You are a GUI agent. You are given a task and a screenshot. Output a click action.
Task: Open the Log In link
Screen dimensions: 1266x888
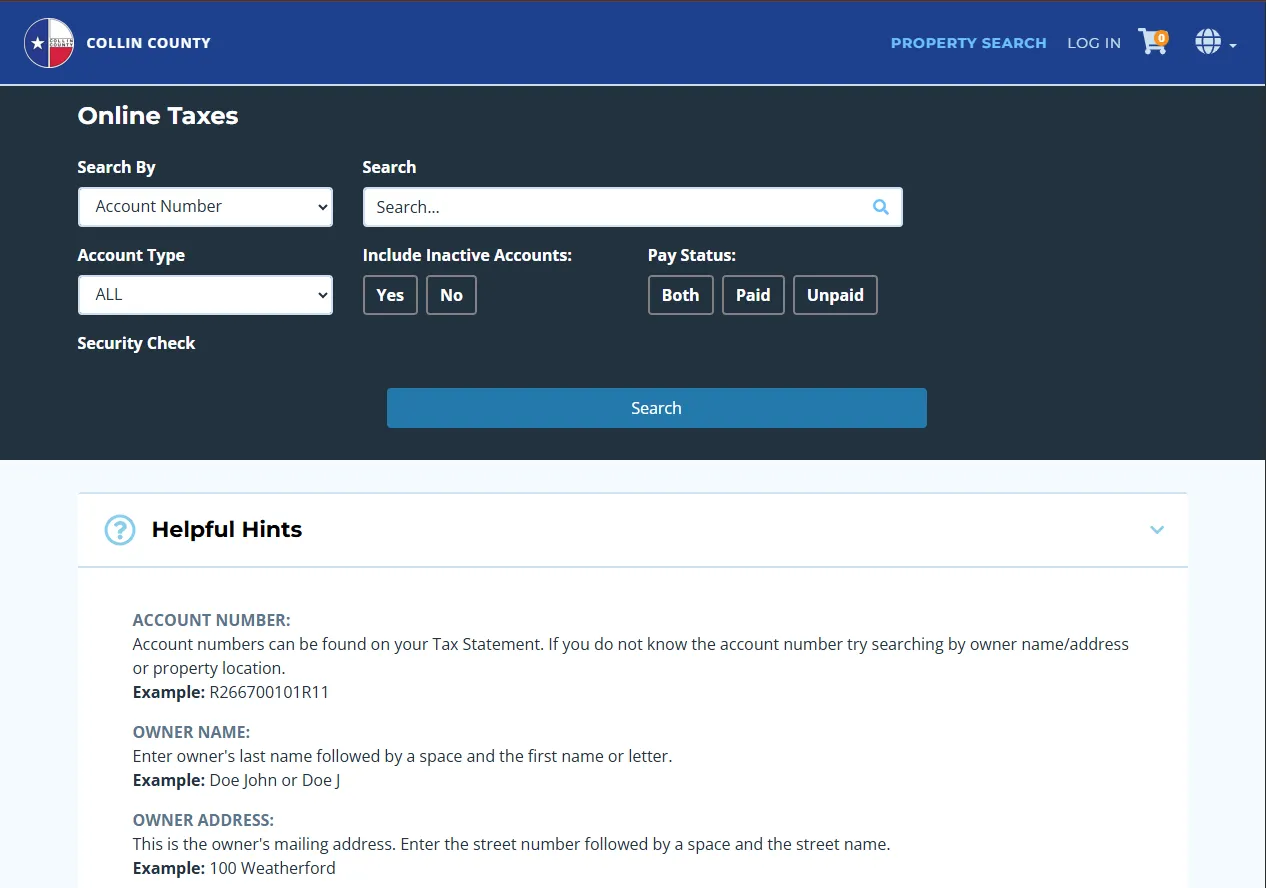(x=1094, y=43)
